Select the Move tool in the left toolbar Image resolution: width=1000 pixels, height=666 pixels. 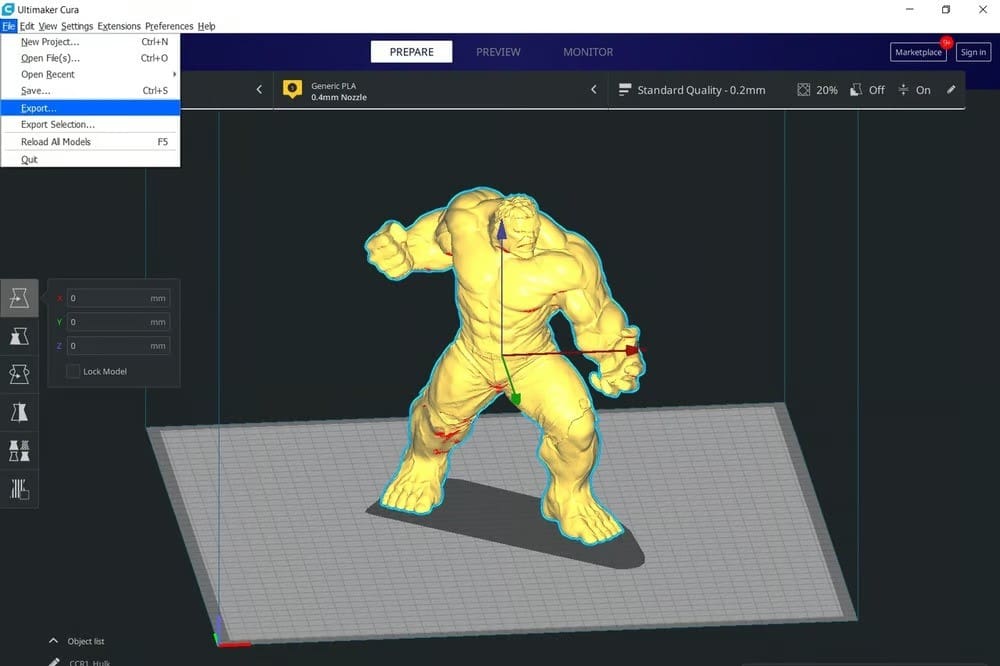(x=19, y=298)
